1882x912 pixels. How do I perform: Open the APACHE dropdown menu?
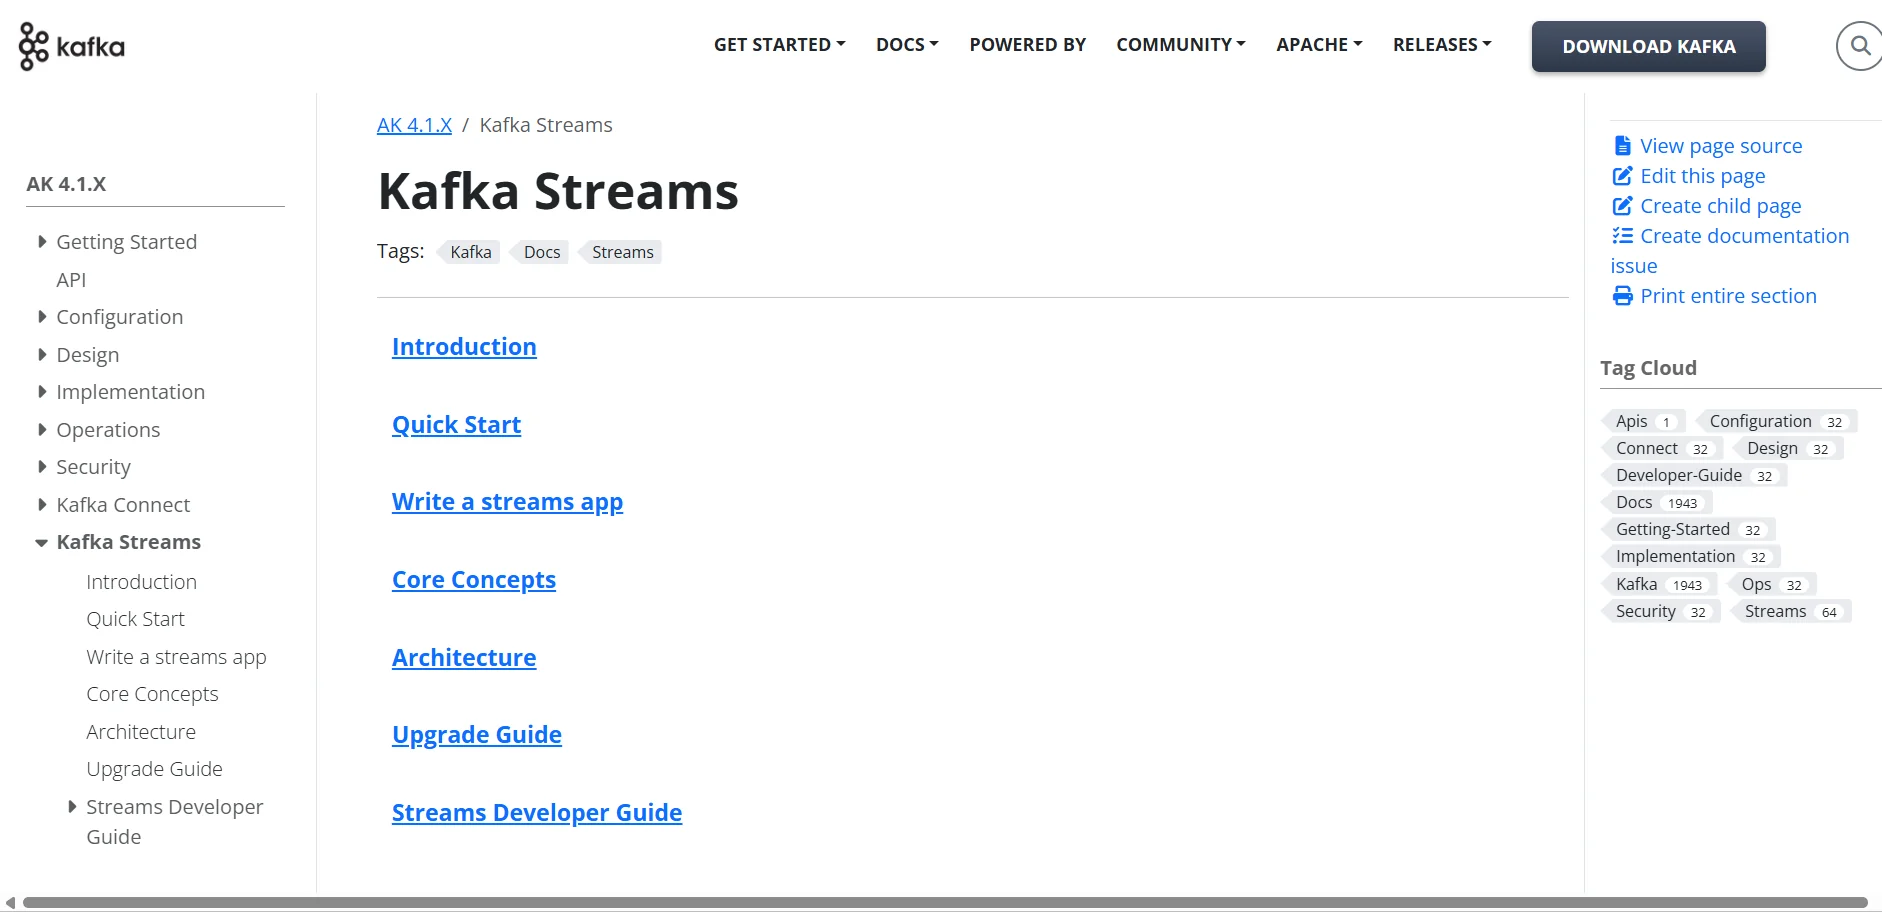click(1319, 45)
